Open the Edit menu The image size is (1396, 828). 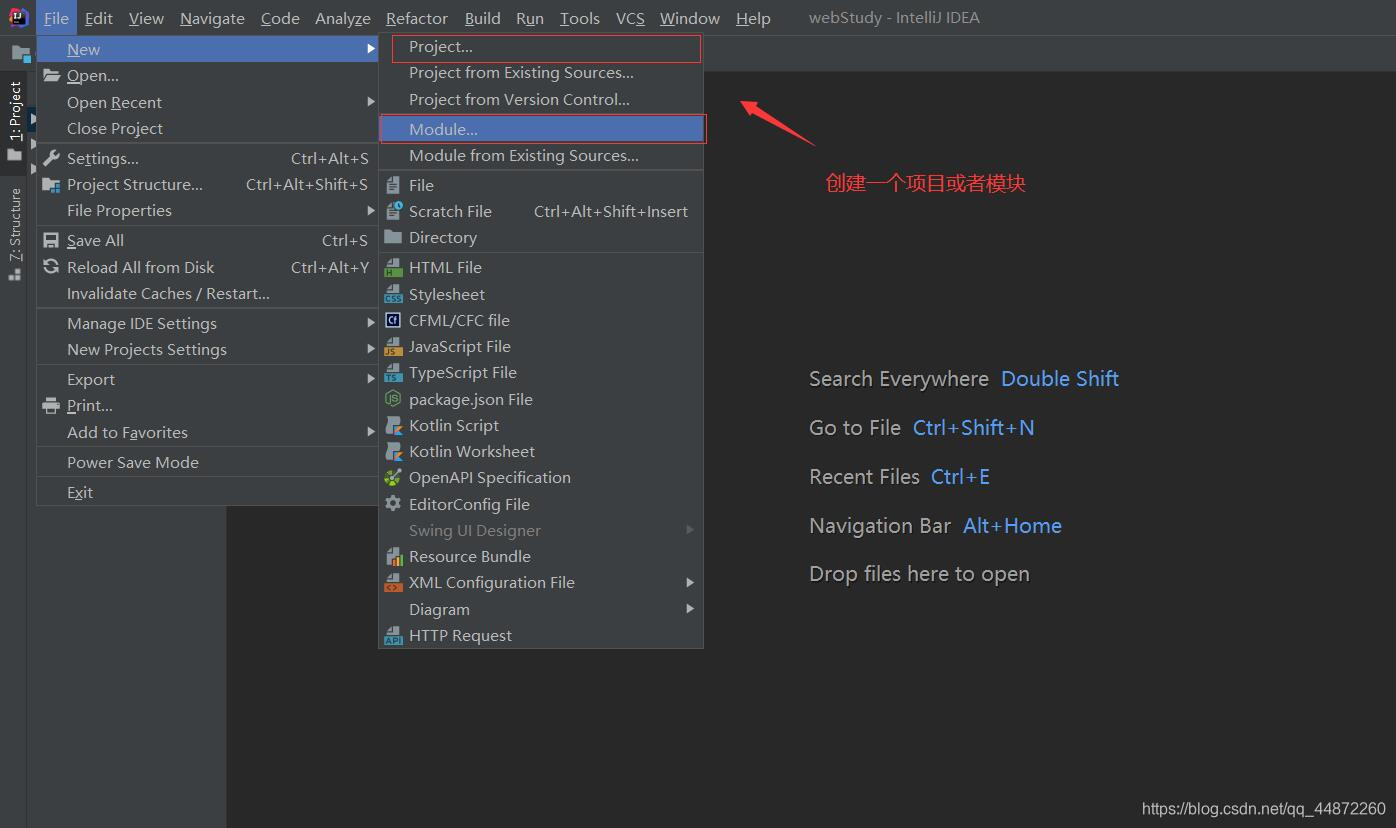click(99, 18)
